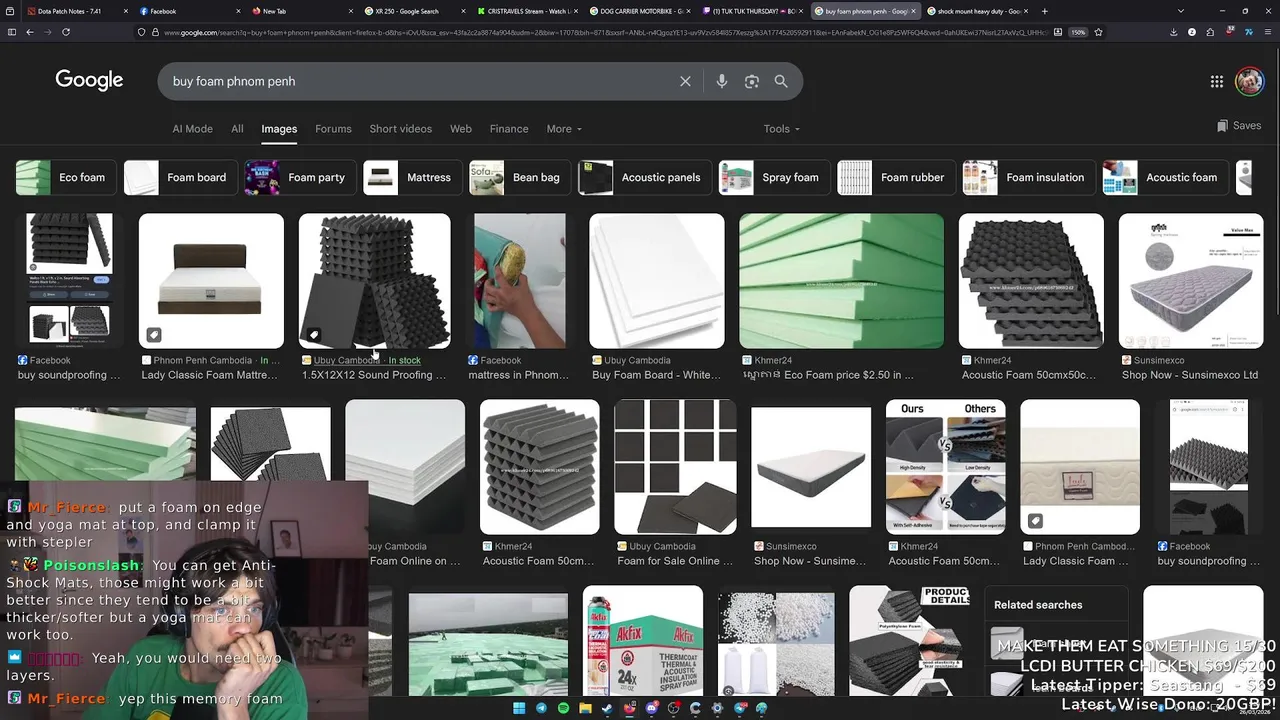Click the browser URL address bar
The height and width of the screenshot is (720, 1280).
click(x=600, y=32)
